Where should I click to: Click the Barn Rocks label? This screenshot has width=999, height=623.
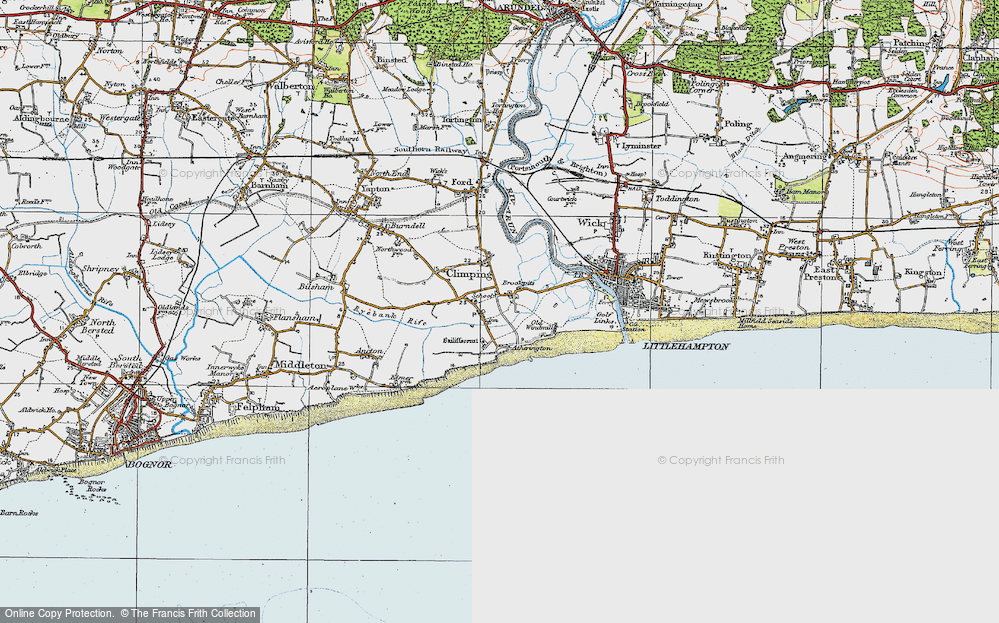pos(18,513)
